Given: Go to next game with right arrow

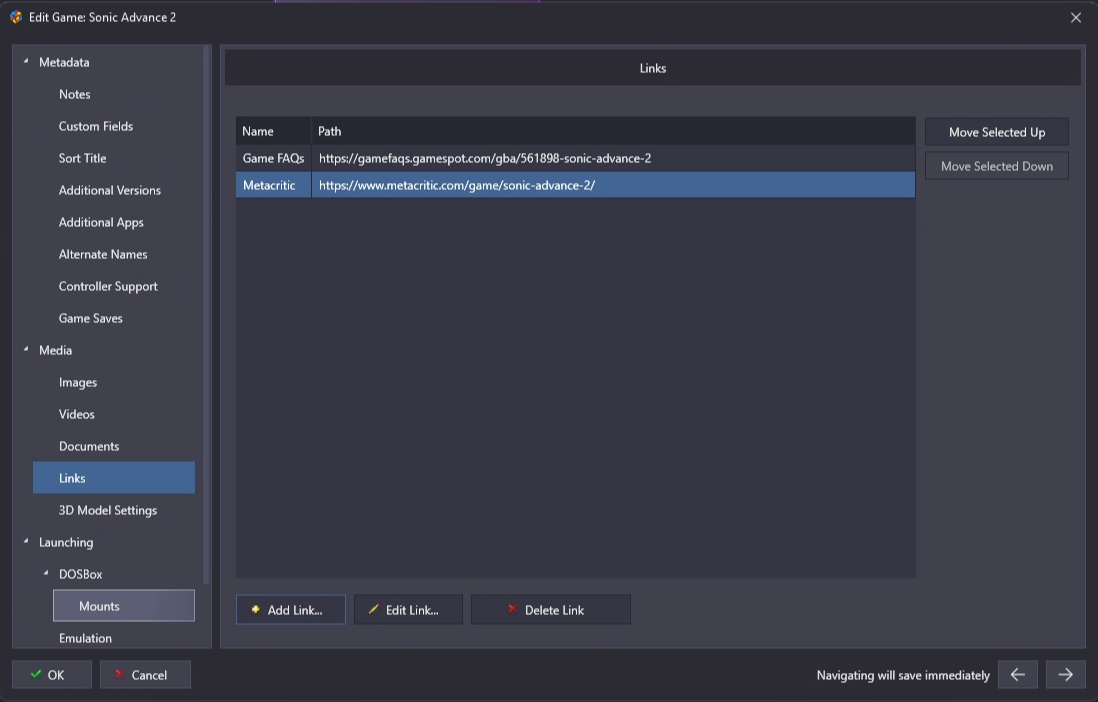Looking at the screenshot, I should 1066,675.
